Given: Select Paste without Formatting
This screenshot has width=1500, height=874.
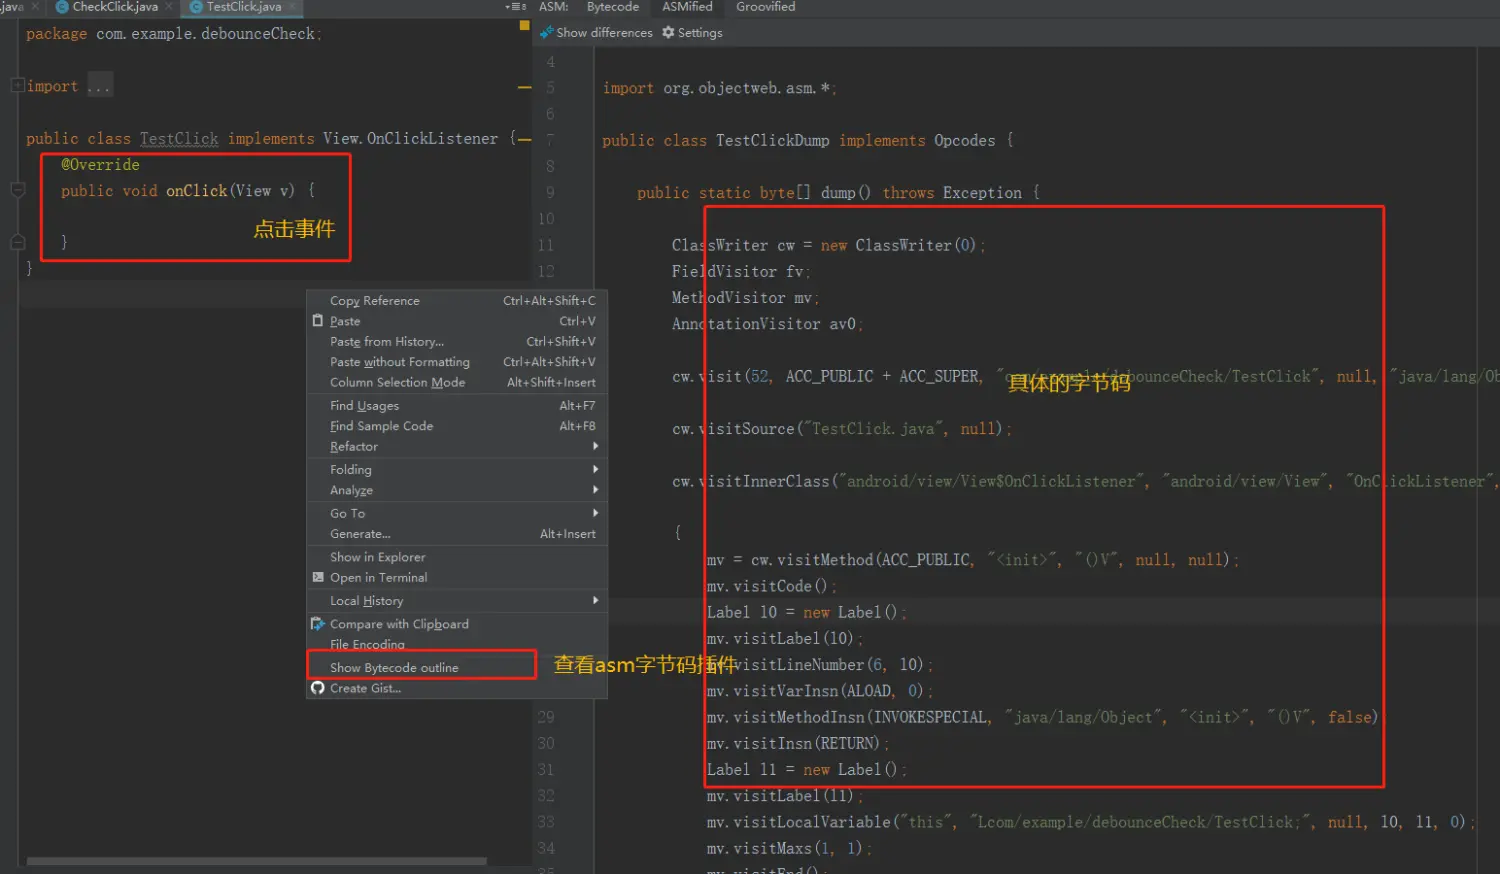Looking at the screenshot, I should (456, 362).
